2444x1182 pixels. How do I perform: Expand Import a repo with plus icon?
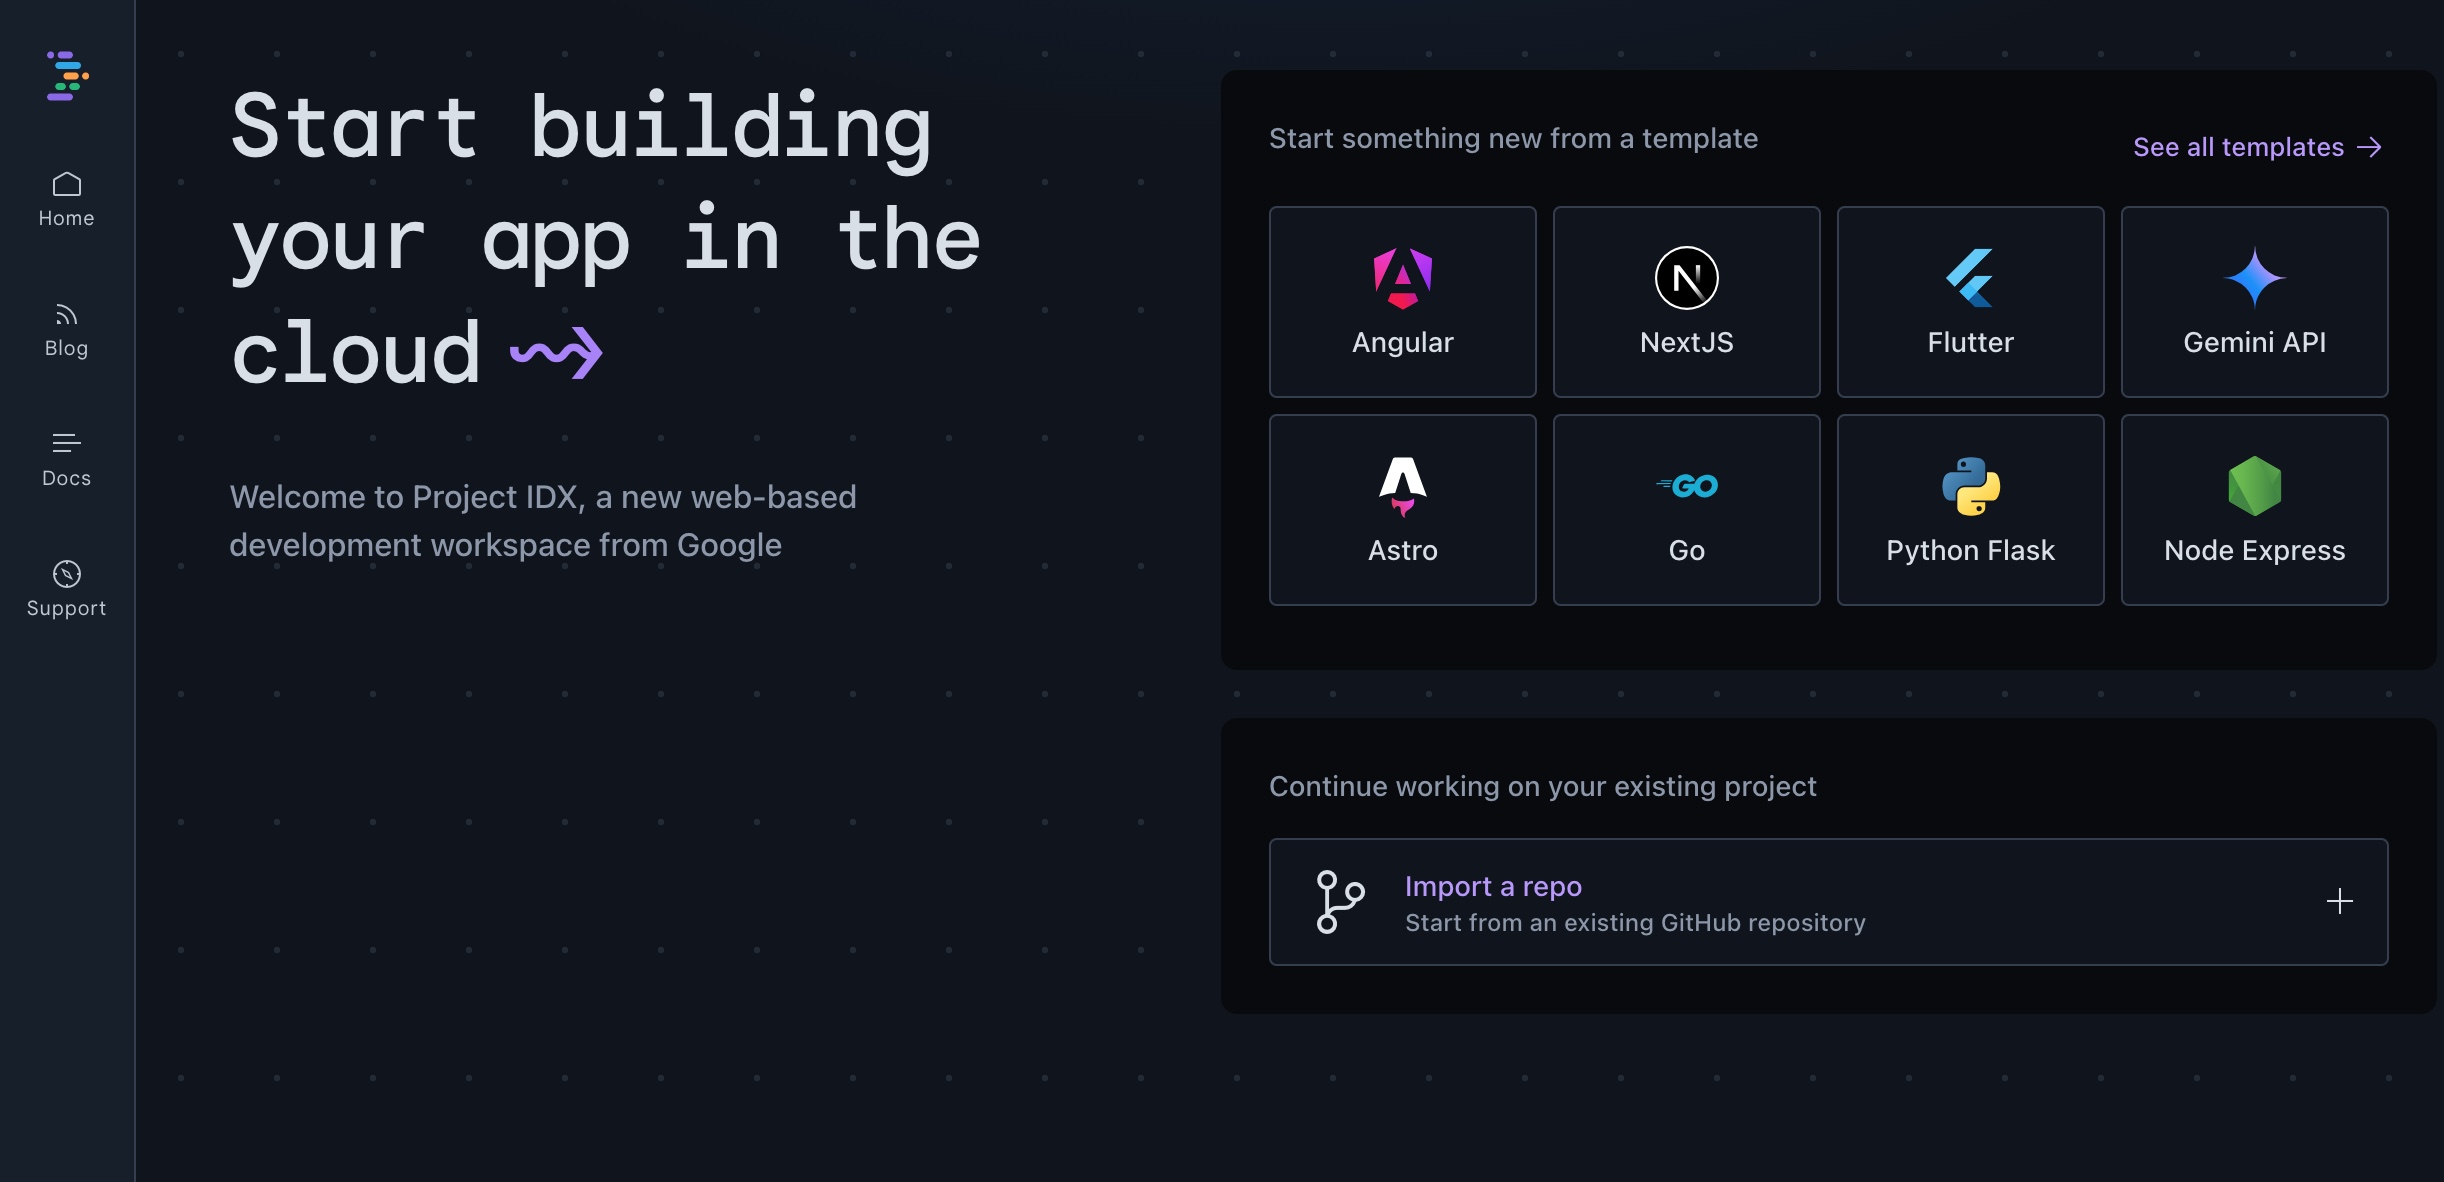pyautogui.click(x=2339, y=901)
